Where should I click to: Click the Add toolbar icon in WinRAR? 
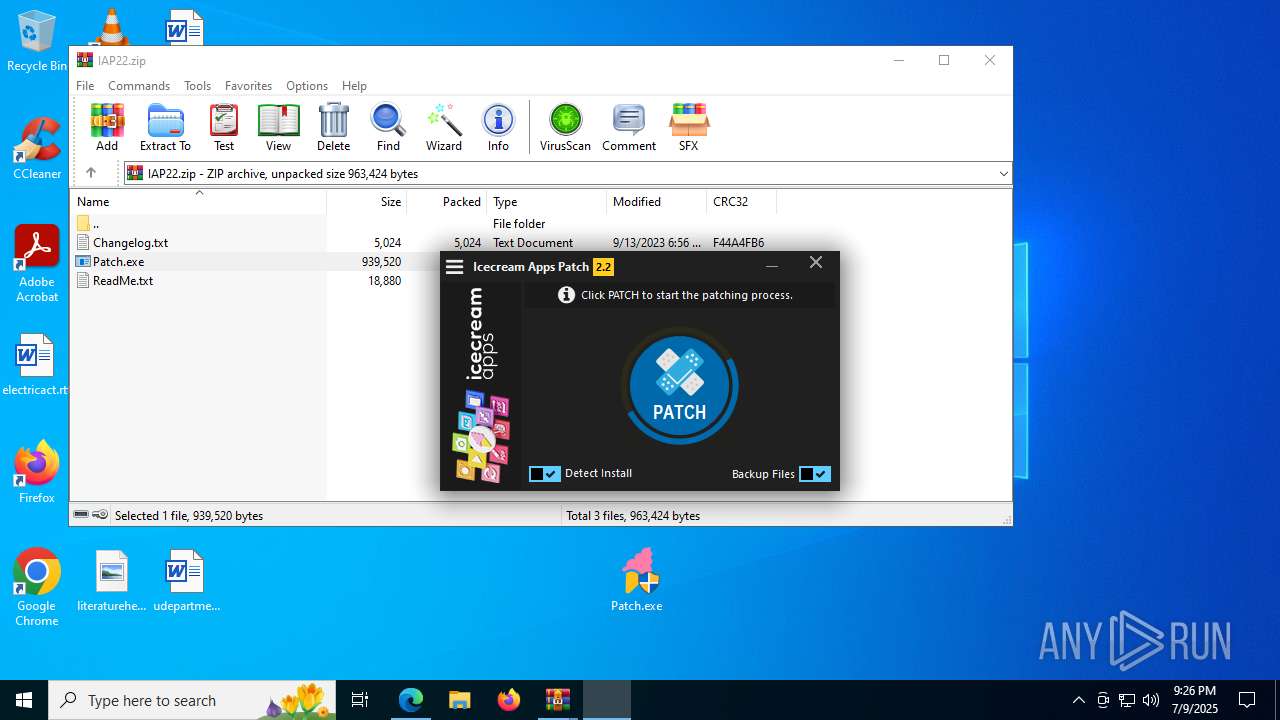[107, 127]
